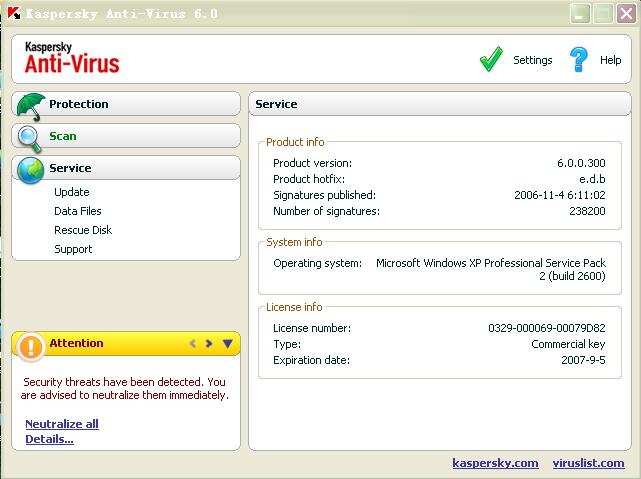Open Support under Service
The width and height of the screenshot is (641, 479).
click(73, 249)
